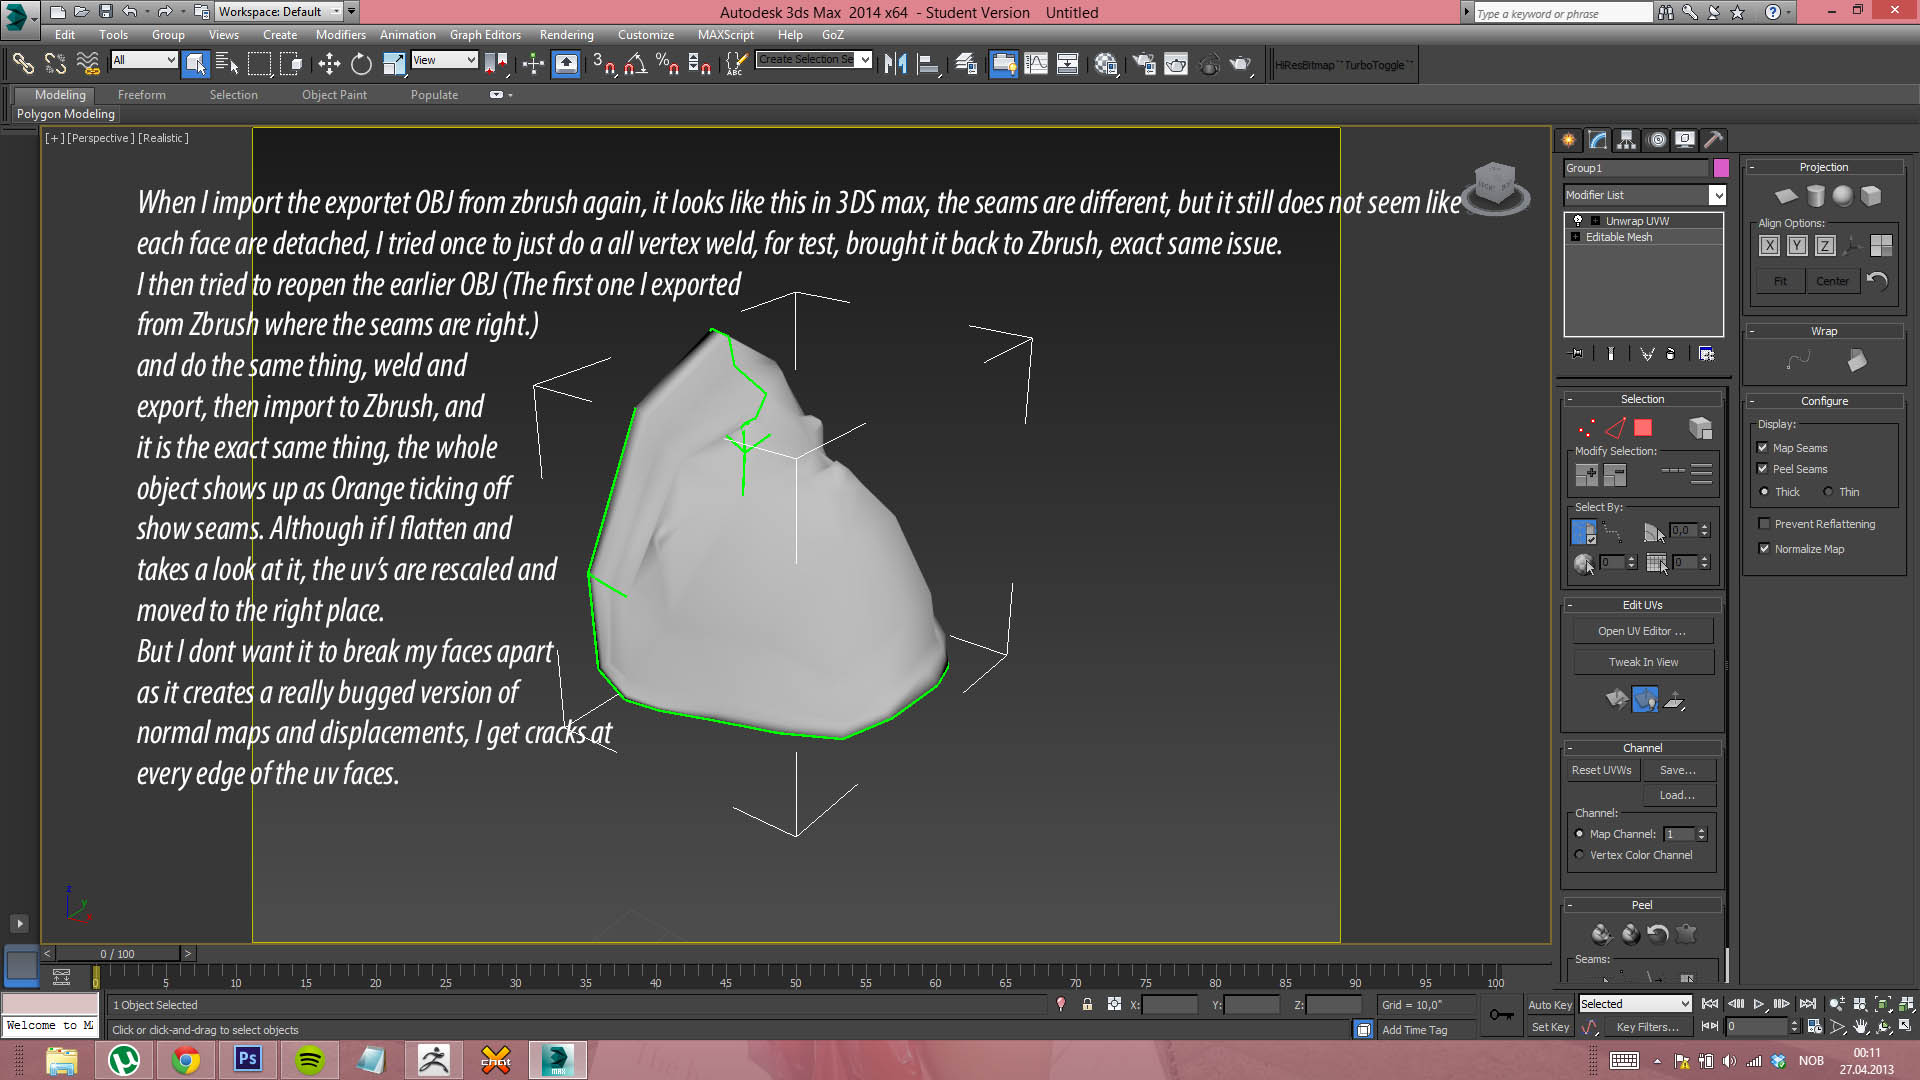This screenshot has height=1080, width=1920.
Task: Click the magenta object color swatch
Action: coord(1721,168)
